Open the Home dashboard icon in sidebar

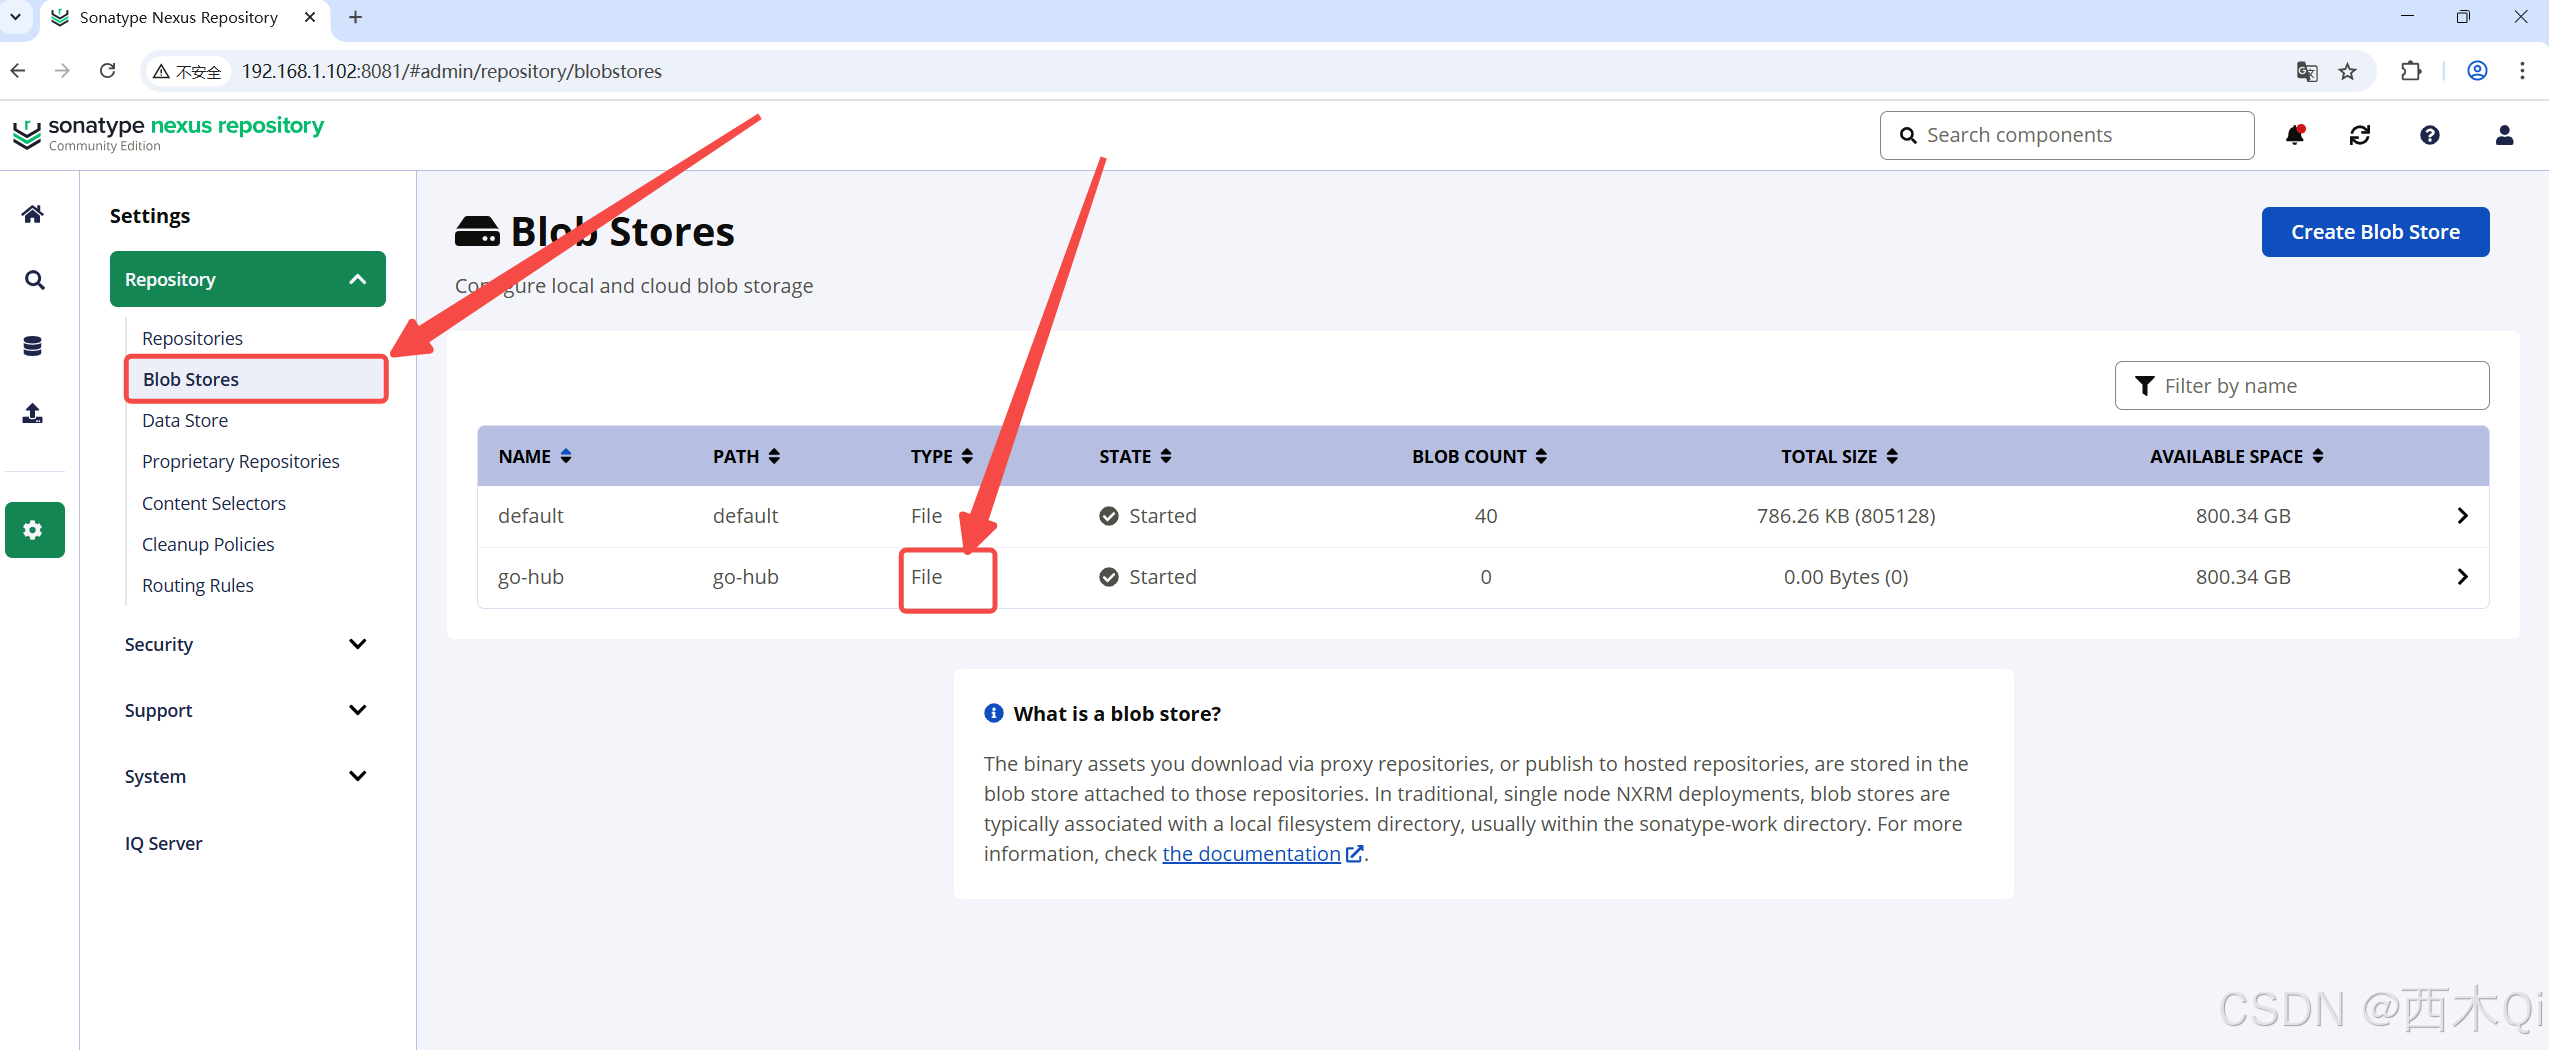33,214
